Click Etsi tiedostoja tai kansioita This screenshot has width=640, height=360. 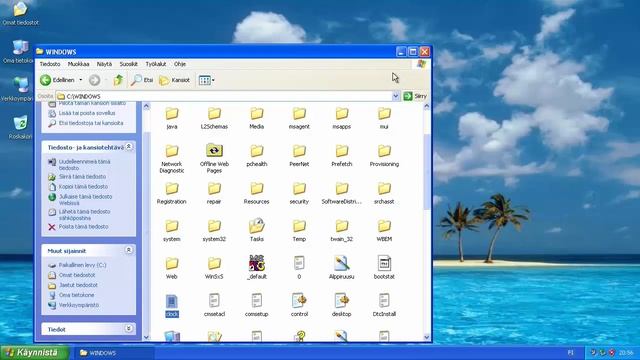click(x=91, y=123)
